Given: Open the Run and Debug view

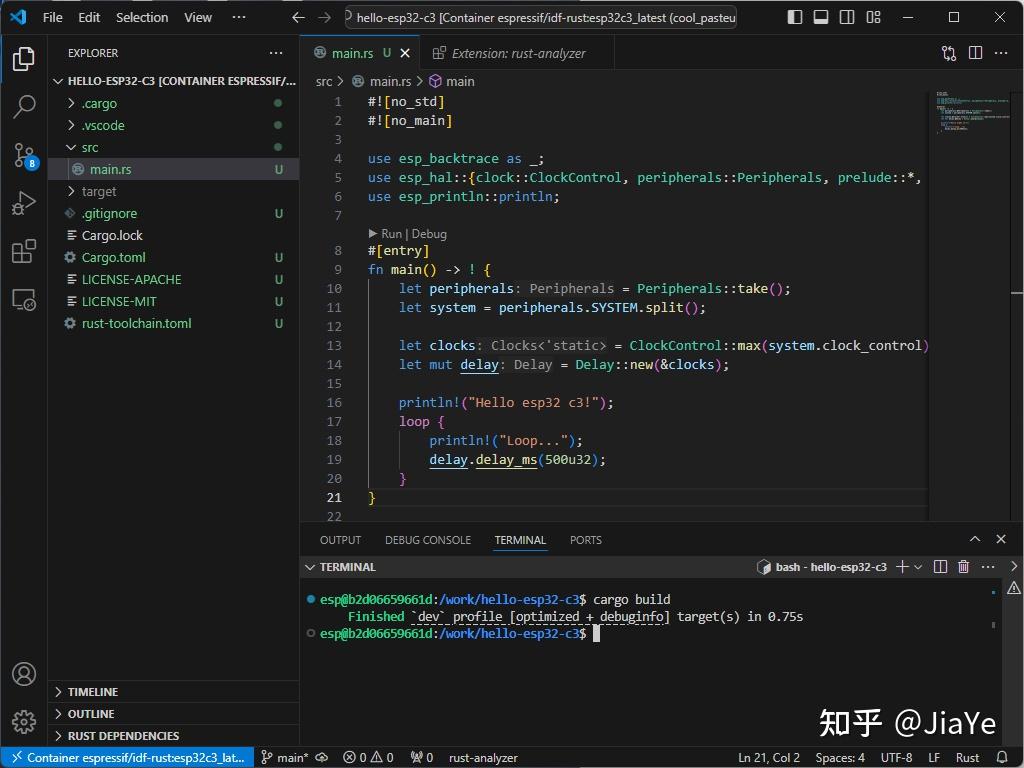Looking at the screenshot, I should click(24, 202).
